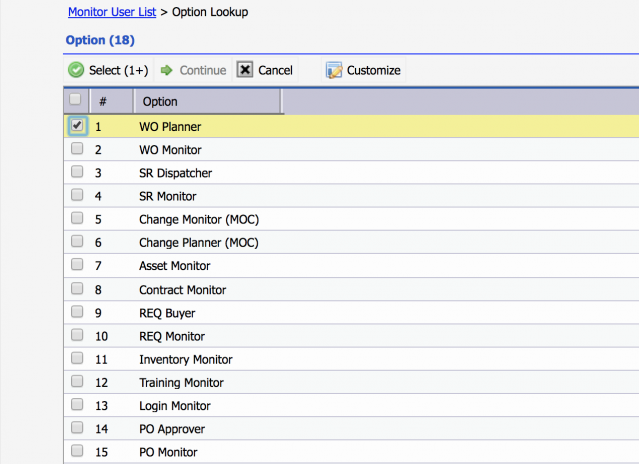Toggle the select-all header checkbox

[x=76, y=100]
